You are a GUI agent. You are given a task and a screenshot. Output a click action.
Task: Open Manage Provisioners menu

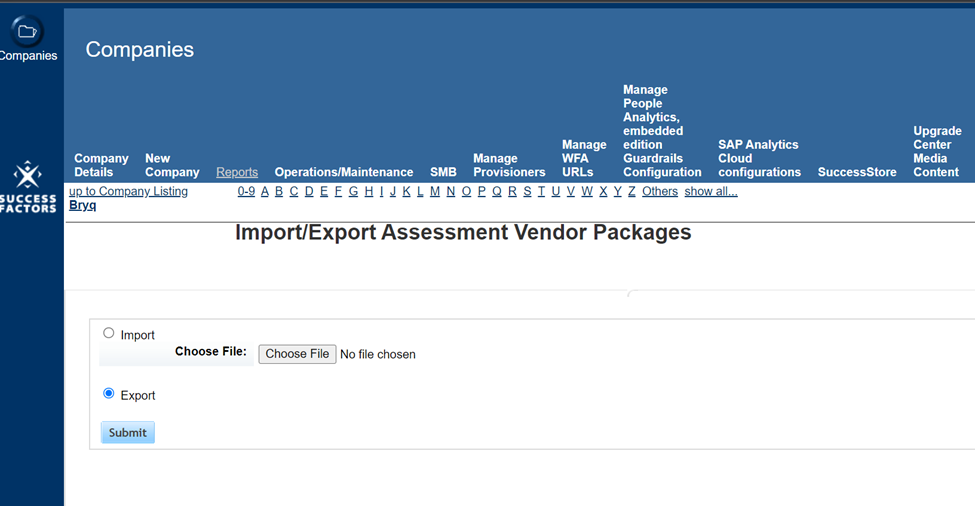(509, 165)
